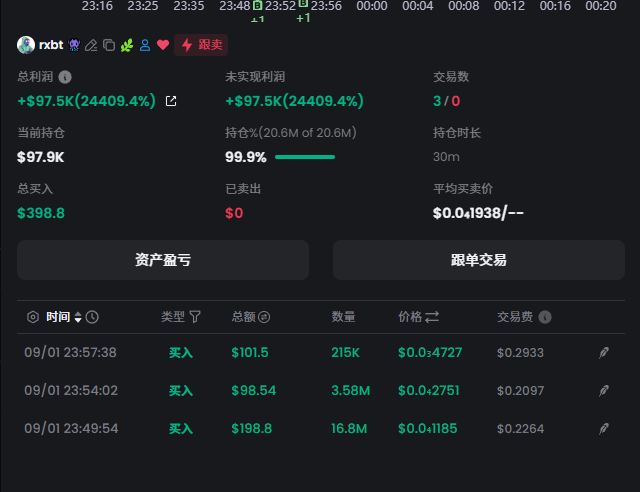Click the 价格 column header label
640x492 pixels.
tap(410, 317)
